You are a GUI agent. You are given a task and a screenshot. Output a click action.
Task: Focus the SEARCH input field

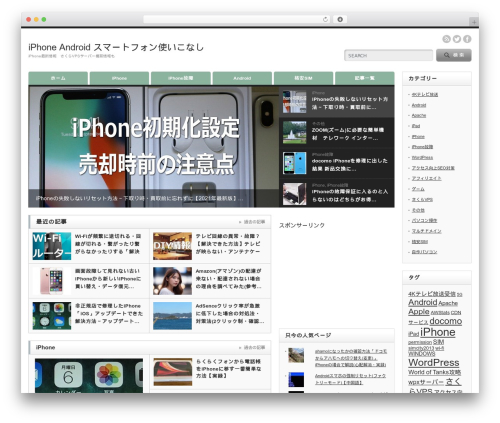pos(388,55)
